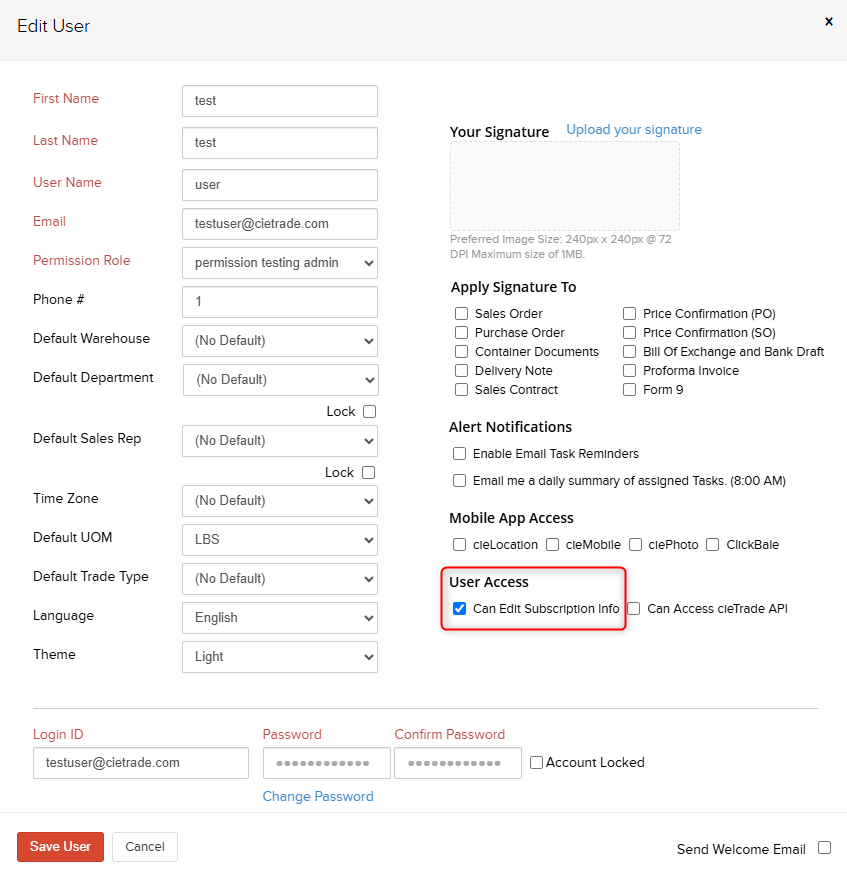Check the Sales Order signature checkbox
The image size is (847, 878).
461,314
